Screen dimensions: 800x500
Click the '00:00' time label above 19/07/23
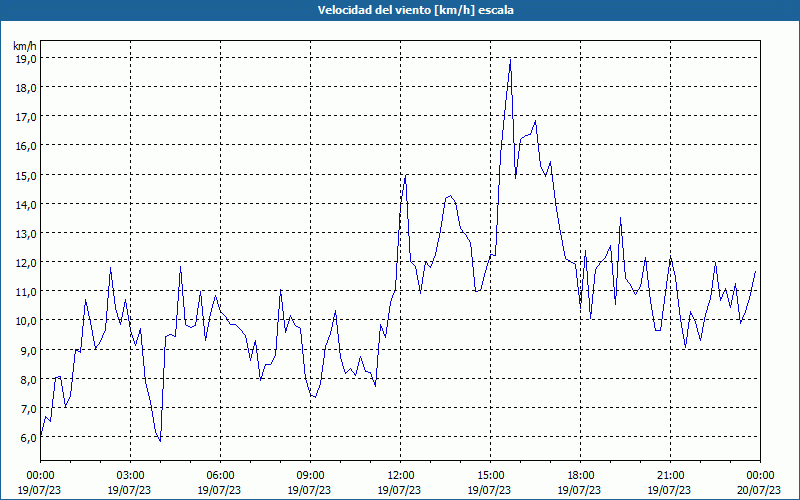click(x=40, y=476)
